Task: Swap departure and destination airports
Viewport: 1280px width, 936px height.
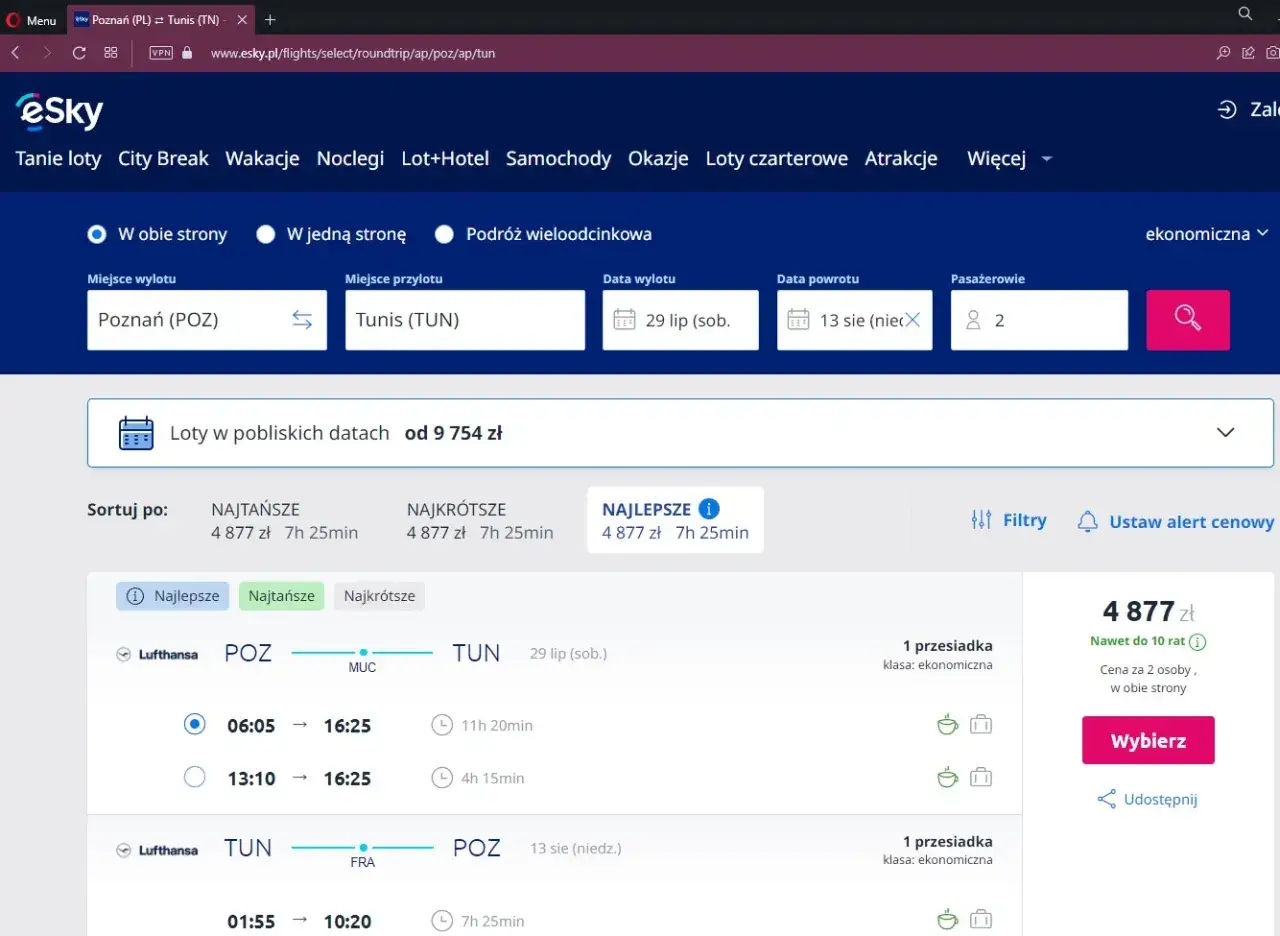Action: pyautogui.click(x=302, y=320)
